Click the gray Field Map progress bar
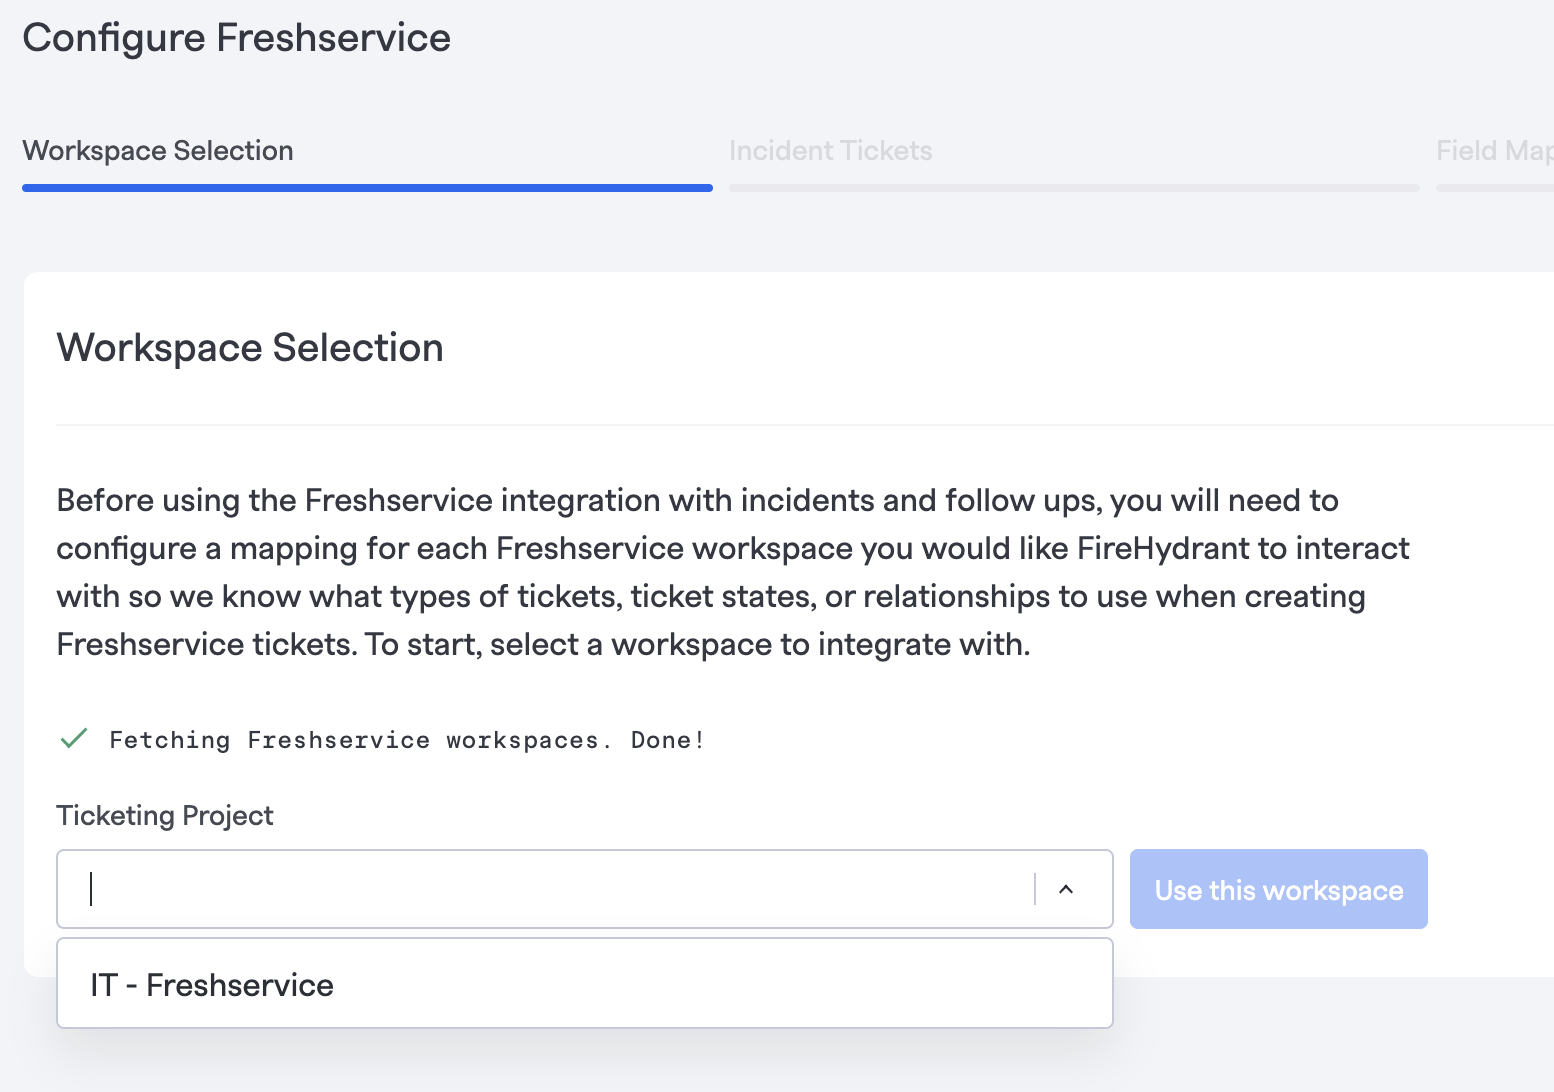 tap(1494, 188)
